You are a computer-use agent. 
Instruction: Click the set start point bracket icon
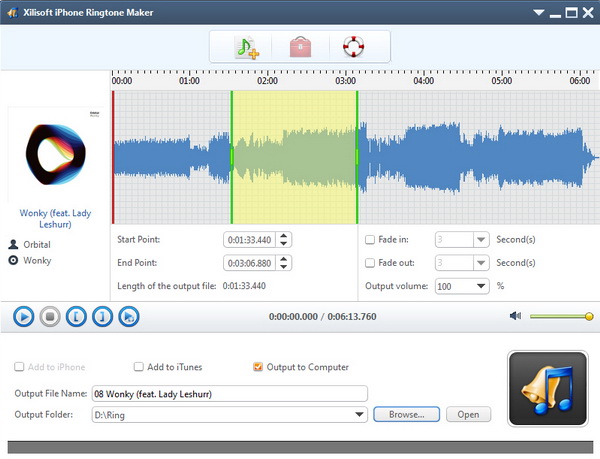point(76,317)
